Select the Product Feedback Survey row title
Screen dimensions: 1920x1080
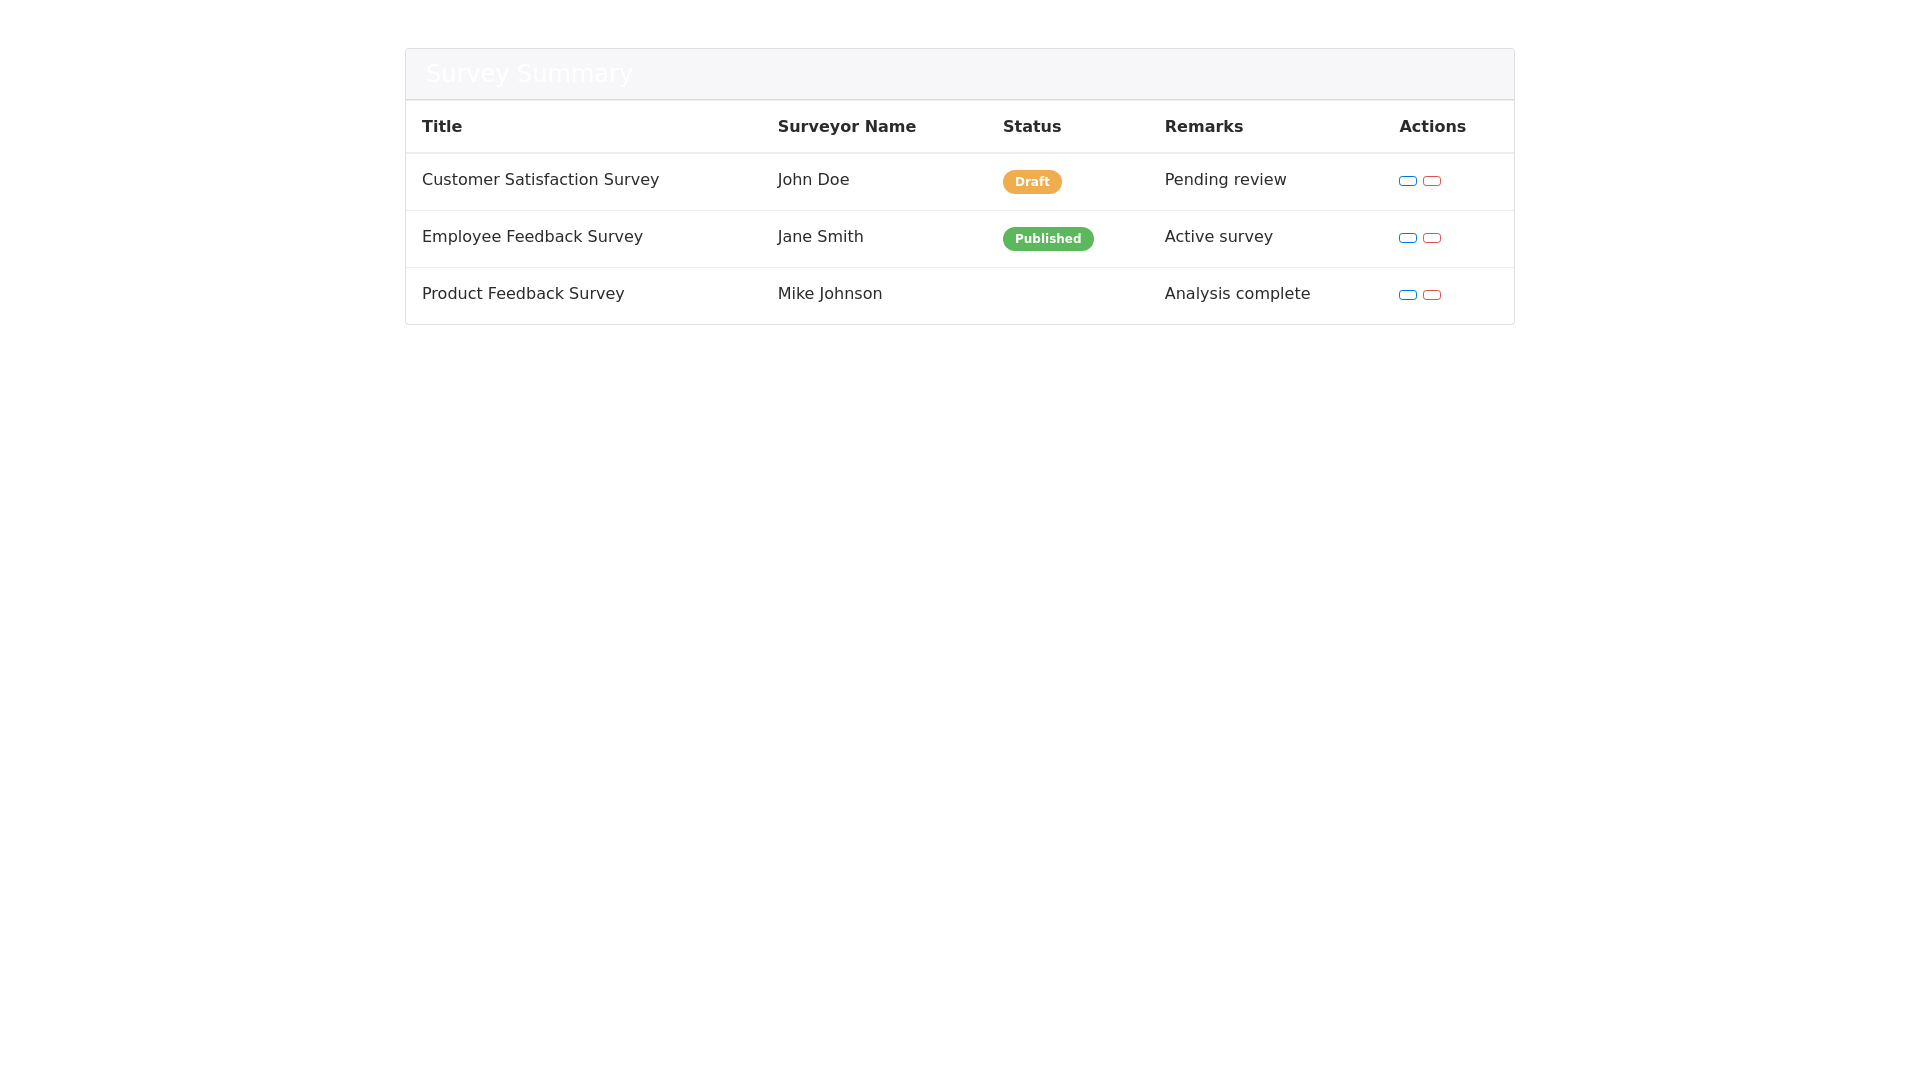tap(523, 294)
